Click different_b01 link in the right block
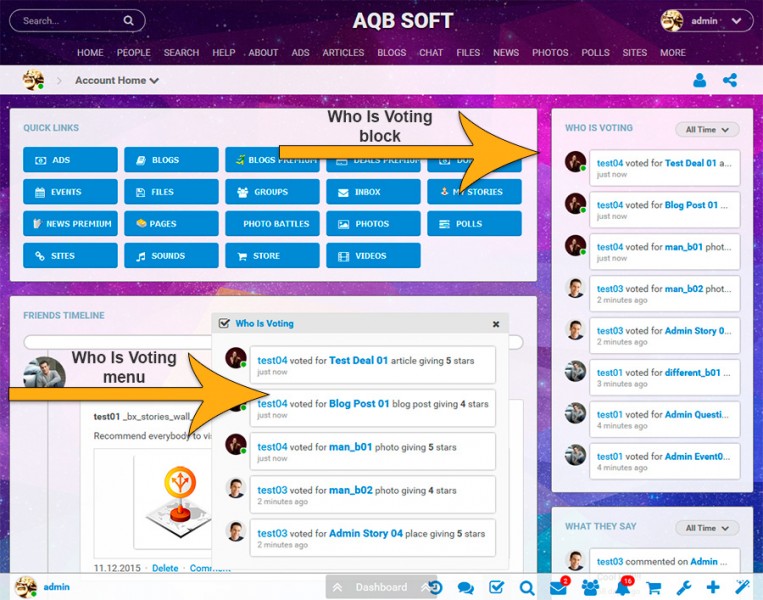Image resolution: width=763 pixels, height=600 pixels. (692, 372)
